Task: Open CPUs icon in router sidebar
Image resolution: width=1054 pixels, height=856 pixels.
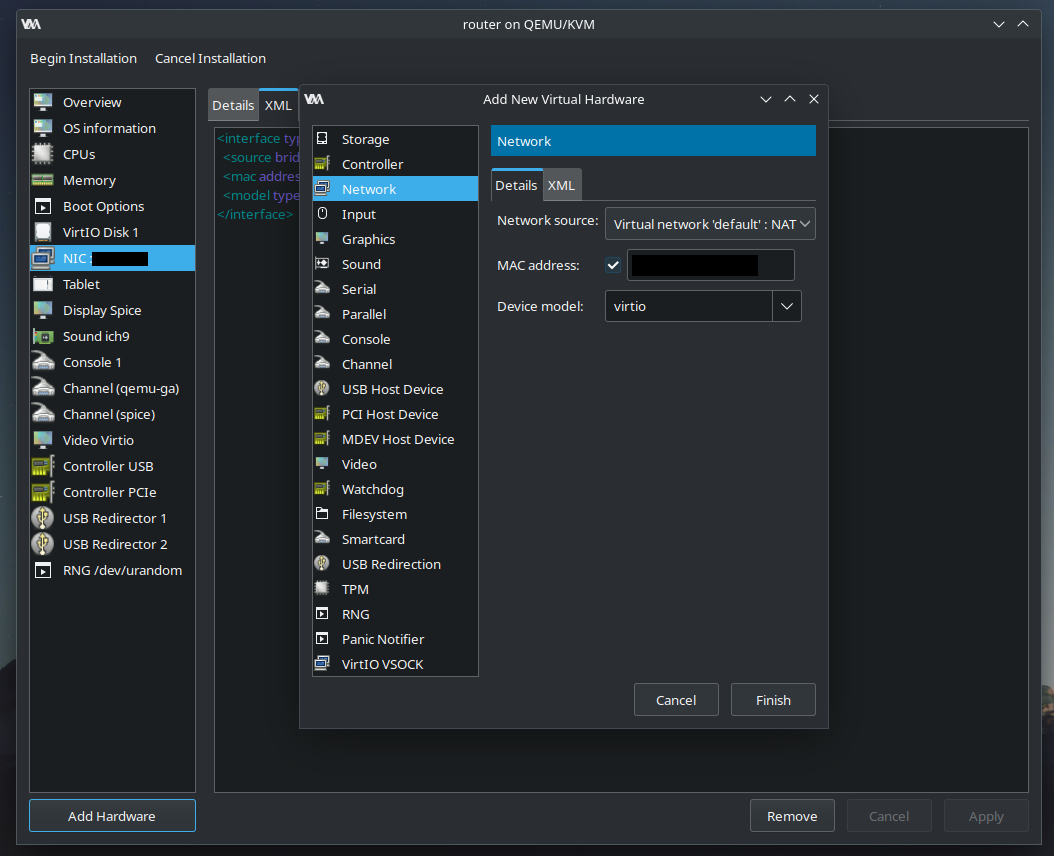Action: 43,154
